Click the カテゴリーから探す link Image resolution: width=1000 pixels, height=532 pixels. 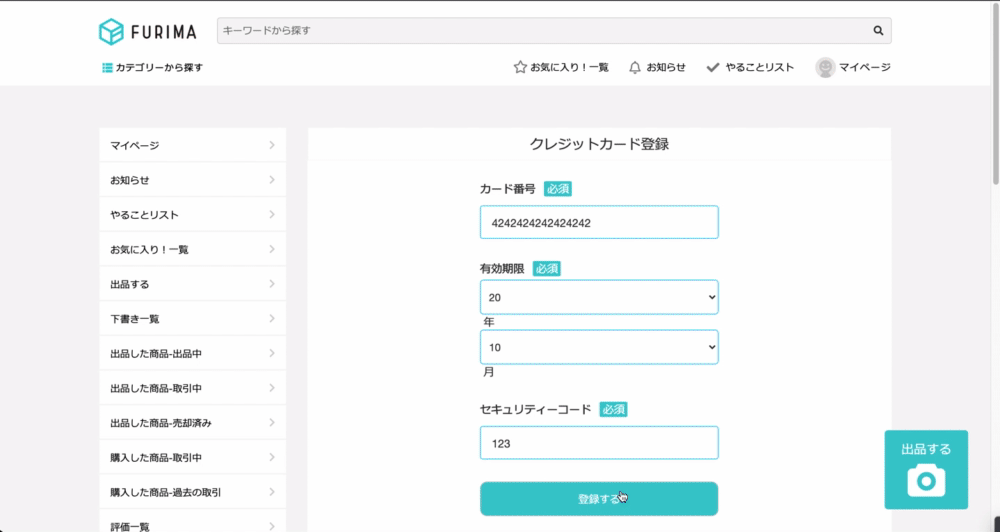(x=152, y=68)
